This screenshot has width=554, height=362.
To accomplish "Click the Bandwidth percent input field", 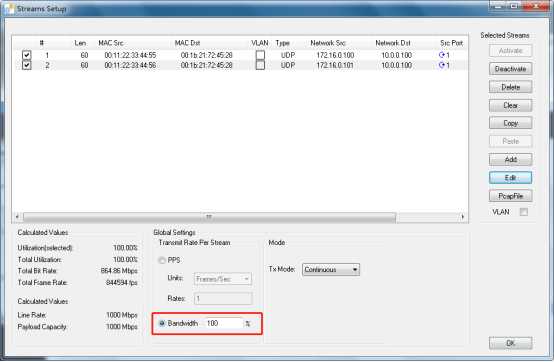I will [224, 323].
